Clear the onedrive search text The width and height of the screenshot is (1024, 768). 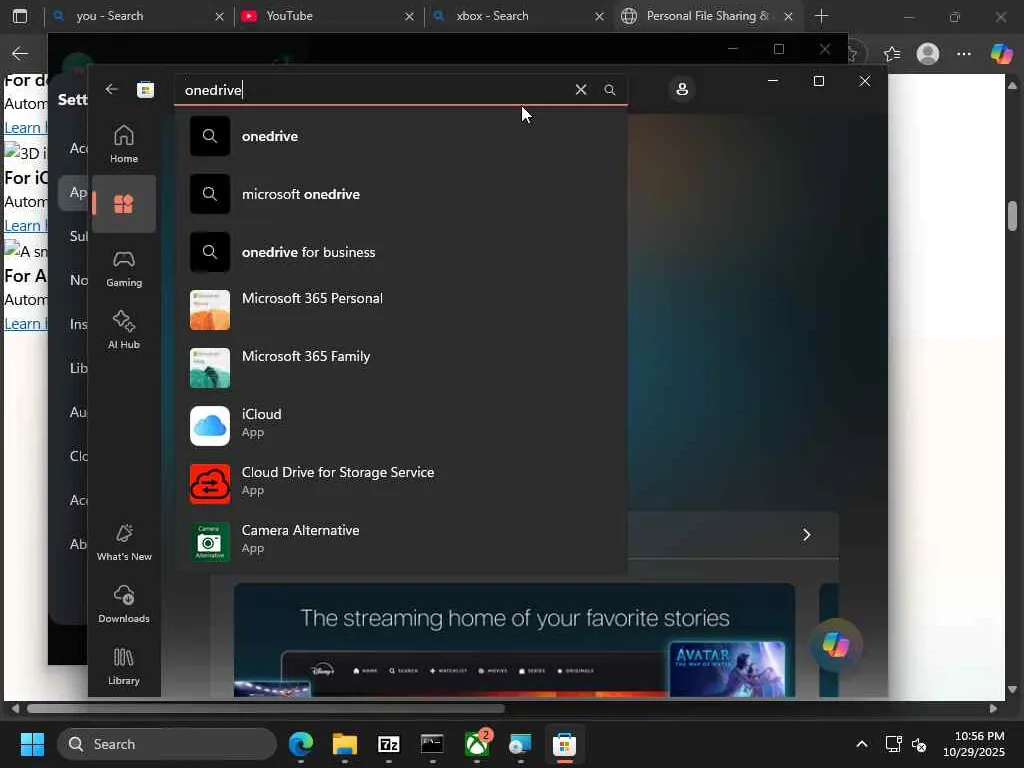click(x=581, y=89)
